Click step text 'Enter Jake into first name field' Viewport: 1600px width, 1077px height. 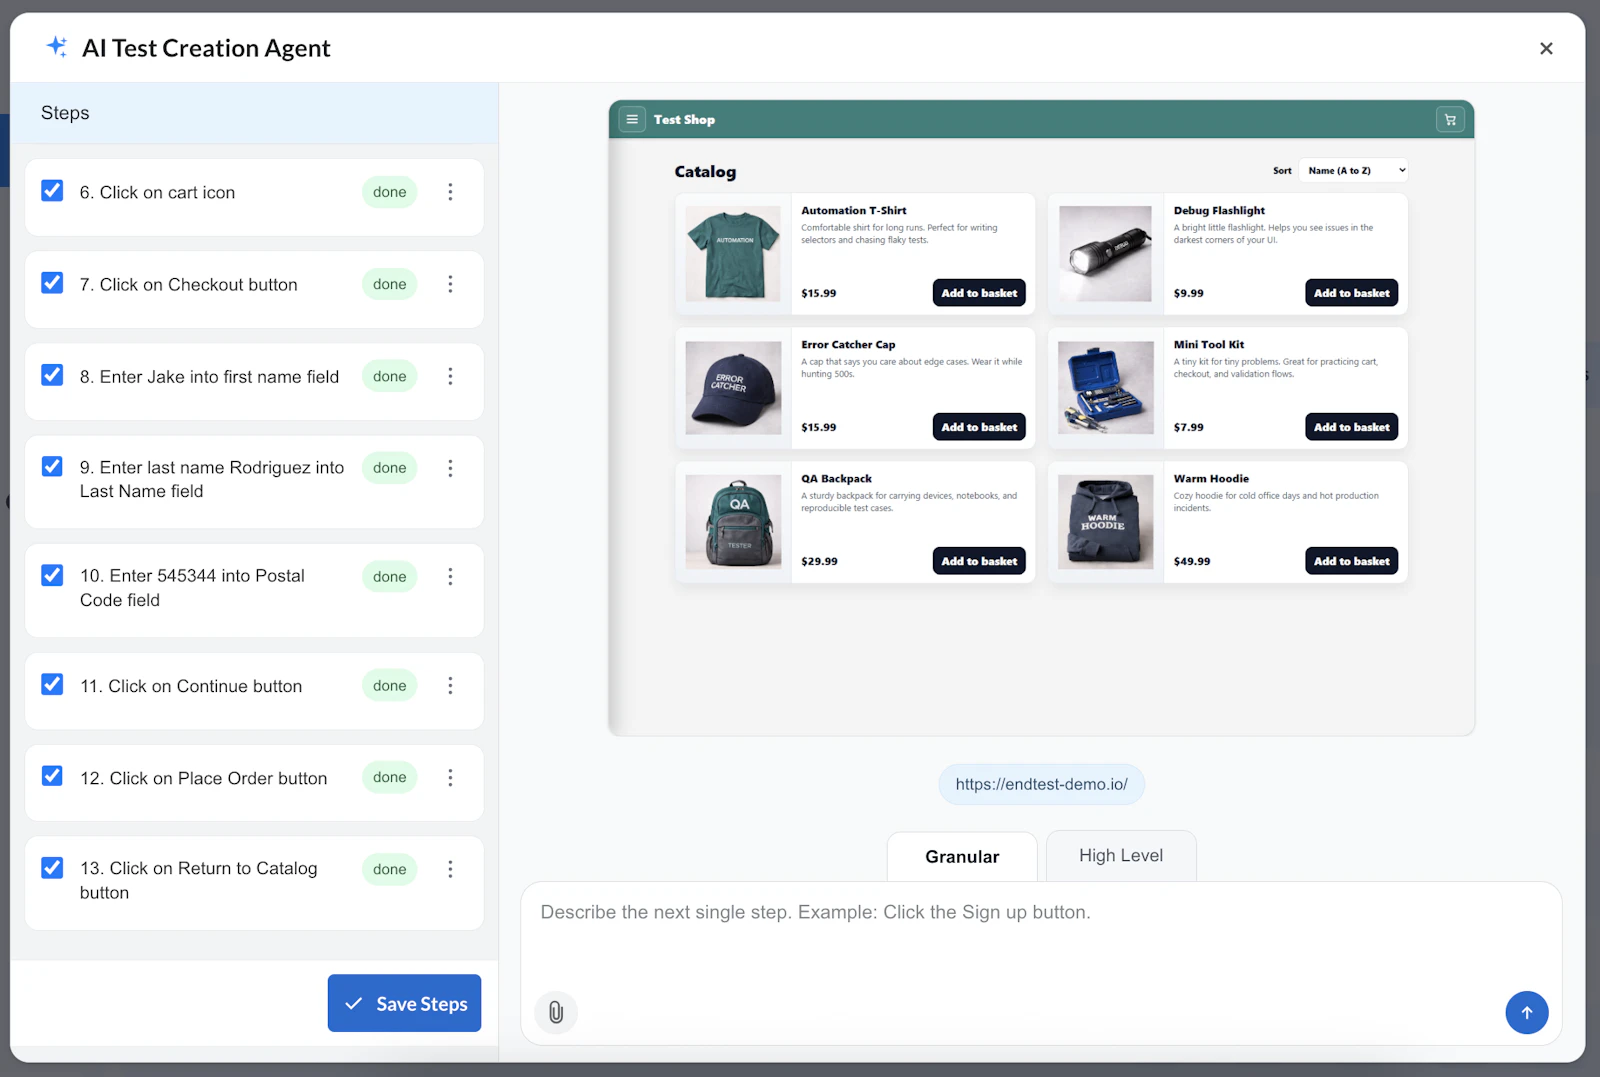pos(219,377)
